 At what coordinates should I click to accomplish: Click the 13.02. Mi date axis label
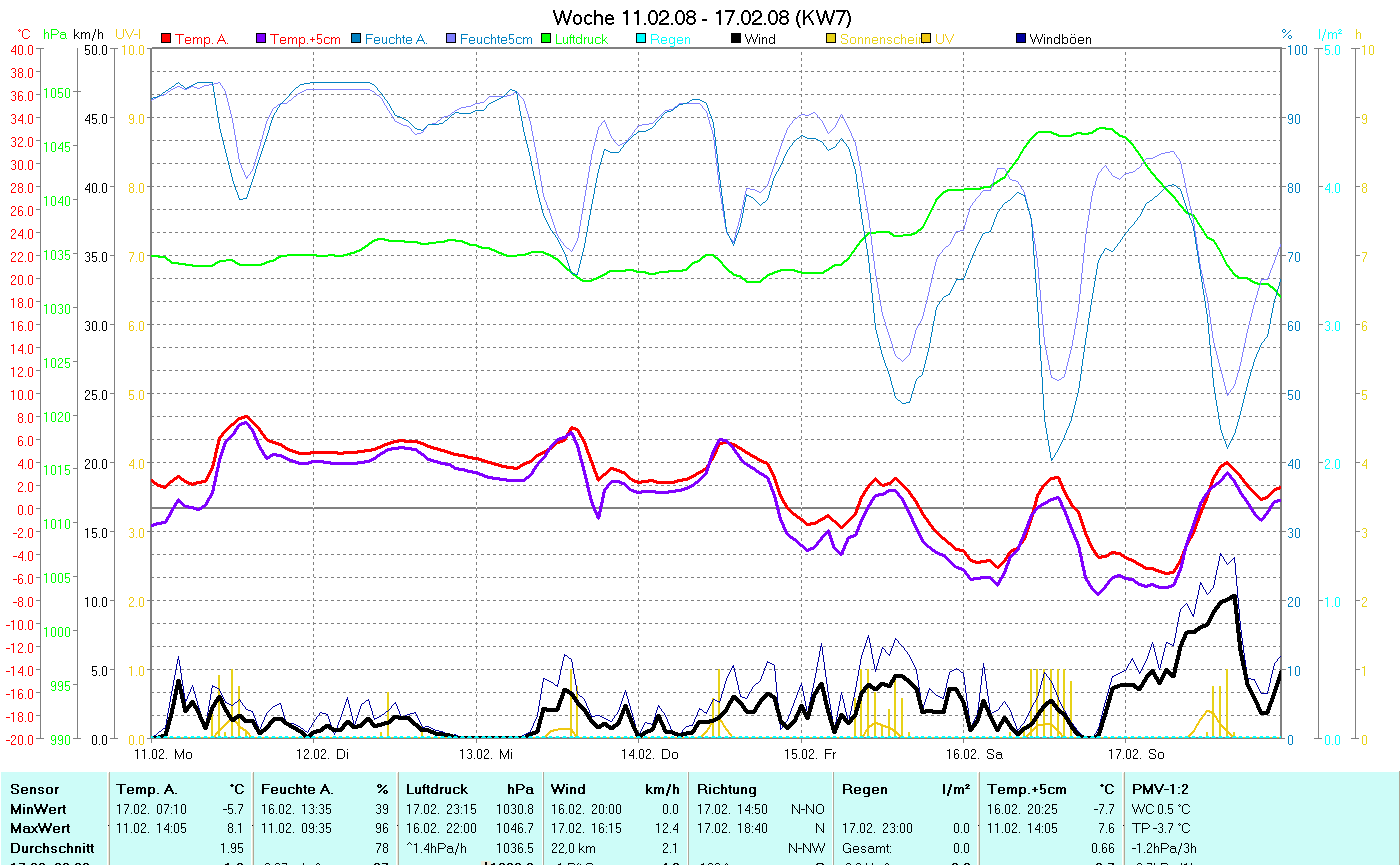click(485, 754)
